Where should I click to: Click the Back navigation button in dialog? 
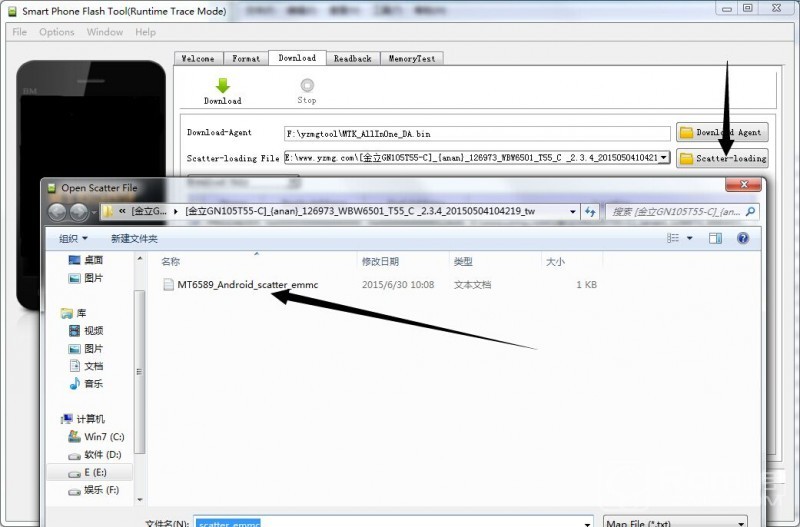(57, 212)
